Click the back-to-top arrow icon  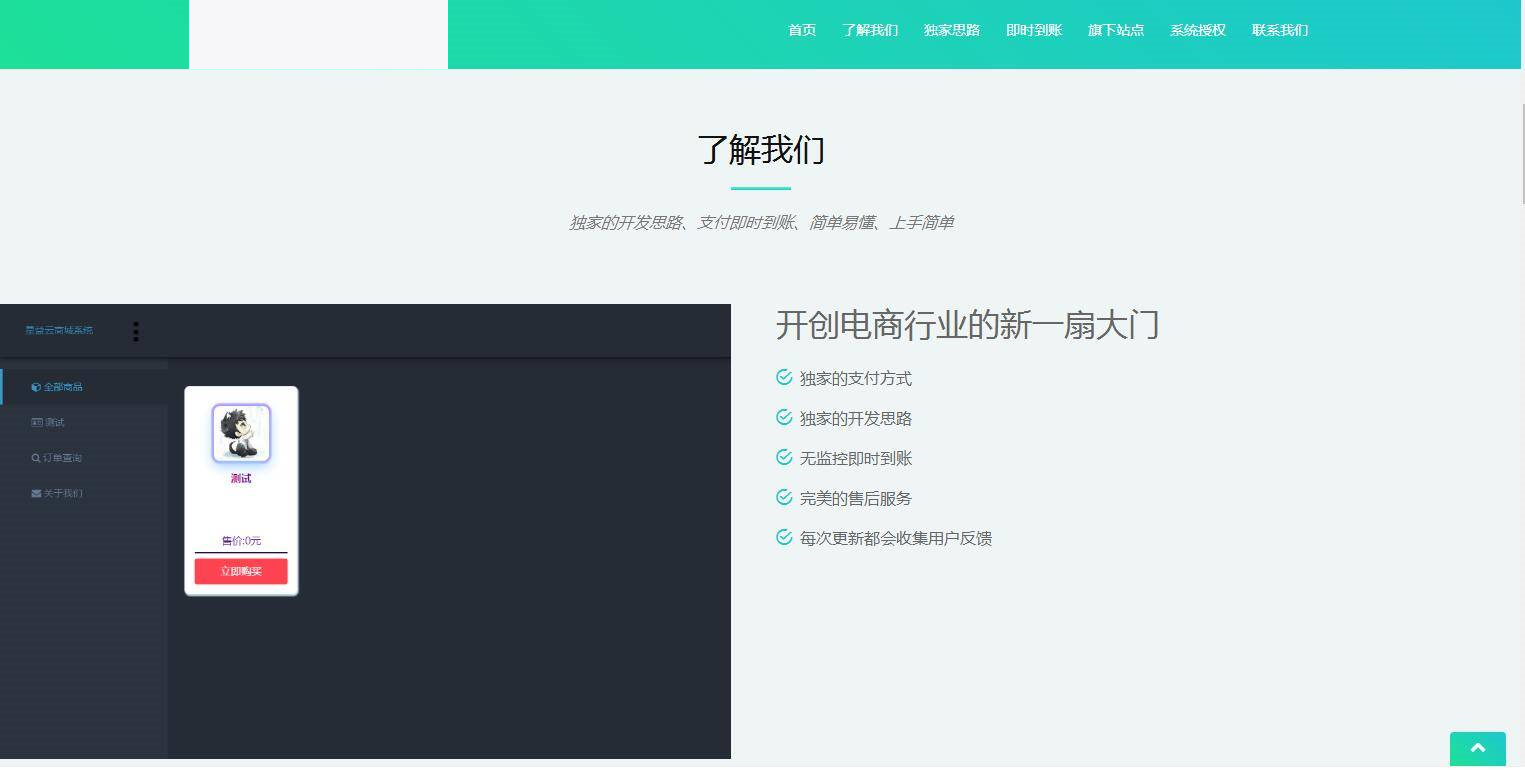coord(1477,749)
